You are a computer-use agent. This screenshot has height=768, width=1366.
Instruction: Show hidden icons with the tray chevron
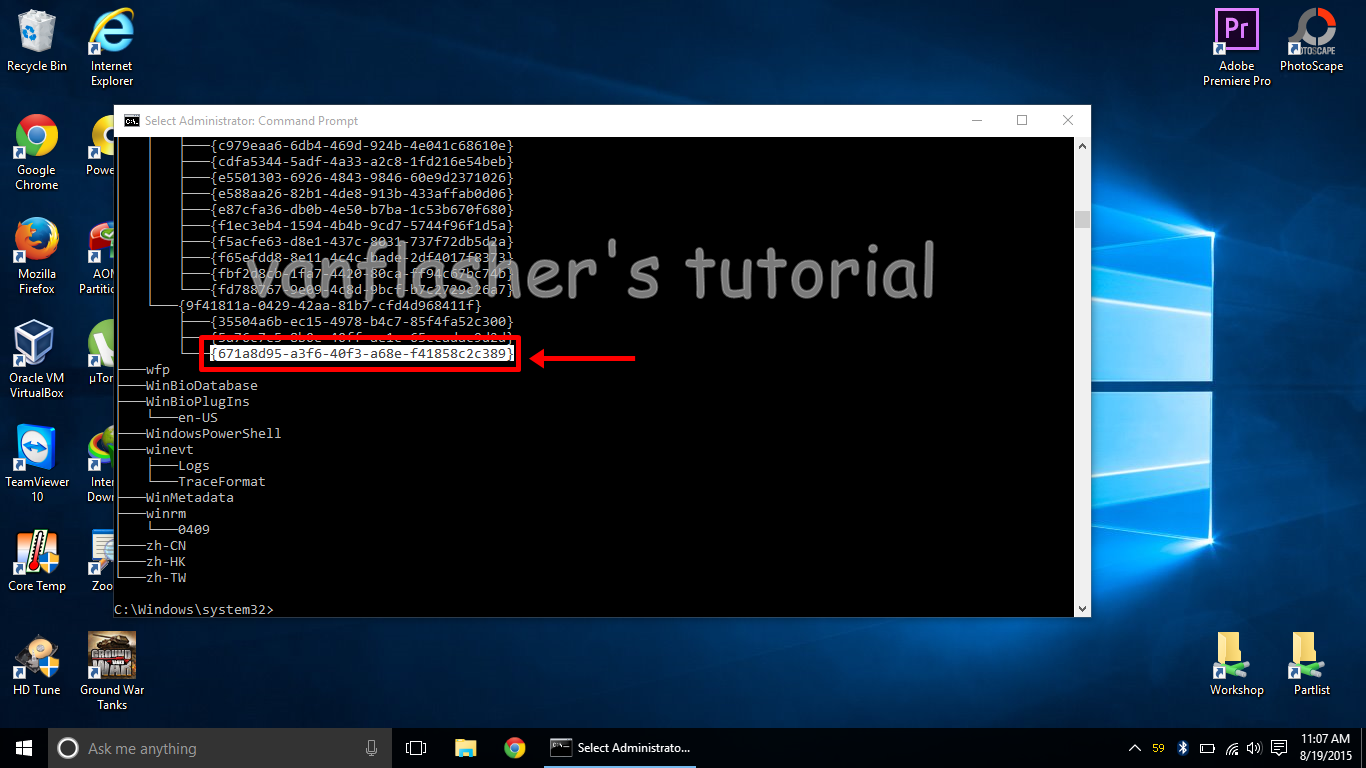pos(1134,747)
